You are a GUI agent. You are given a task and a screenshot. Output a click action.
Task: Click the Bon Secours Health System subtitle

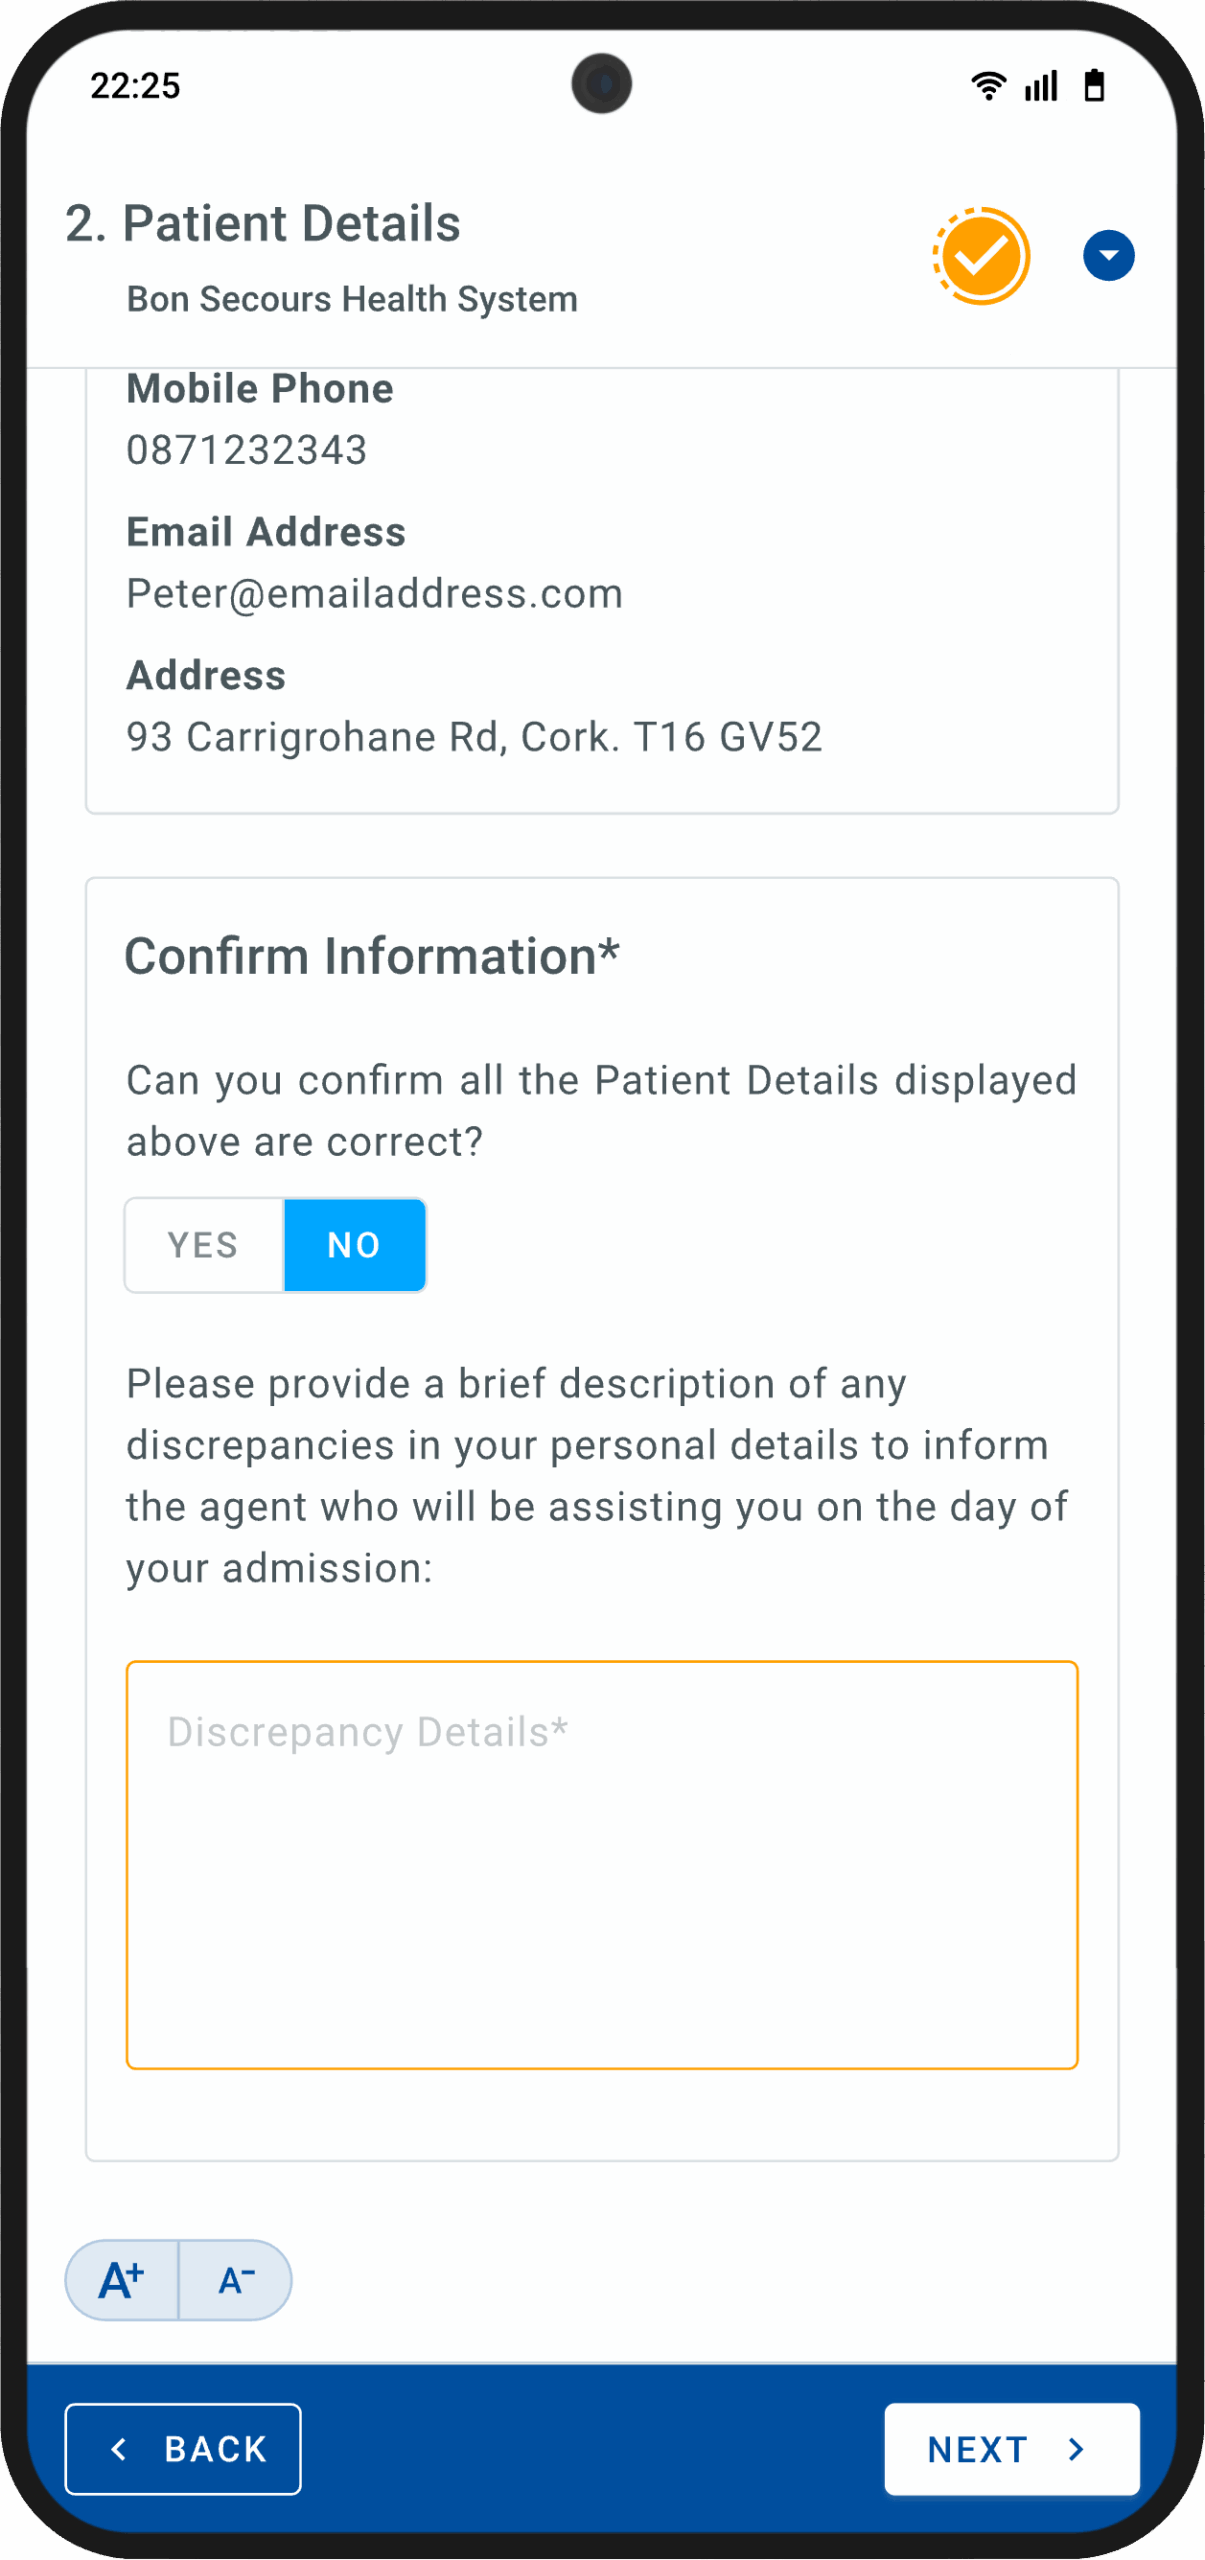(x=352, y=299)
